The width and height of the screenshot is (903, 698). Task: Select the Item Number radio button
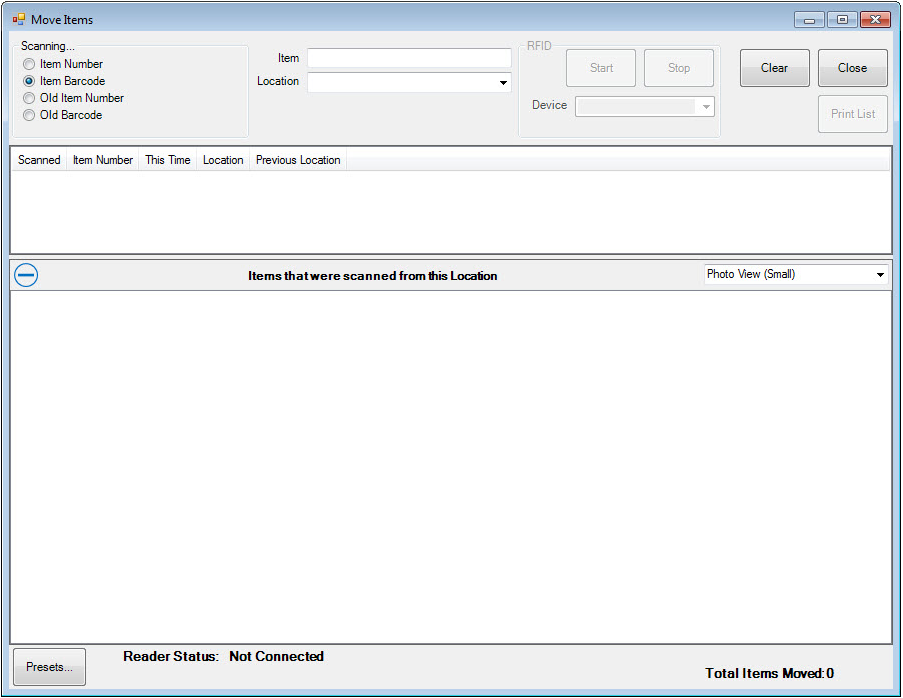tap(30, 64)
